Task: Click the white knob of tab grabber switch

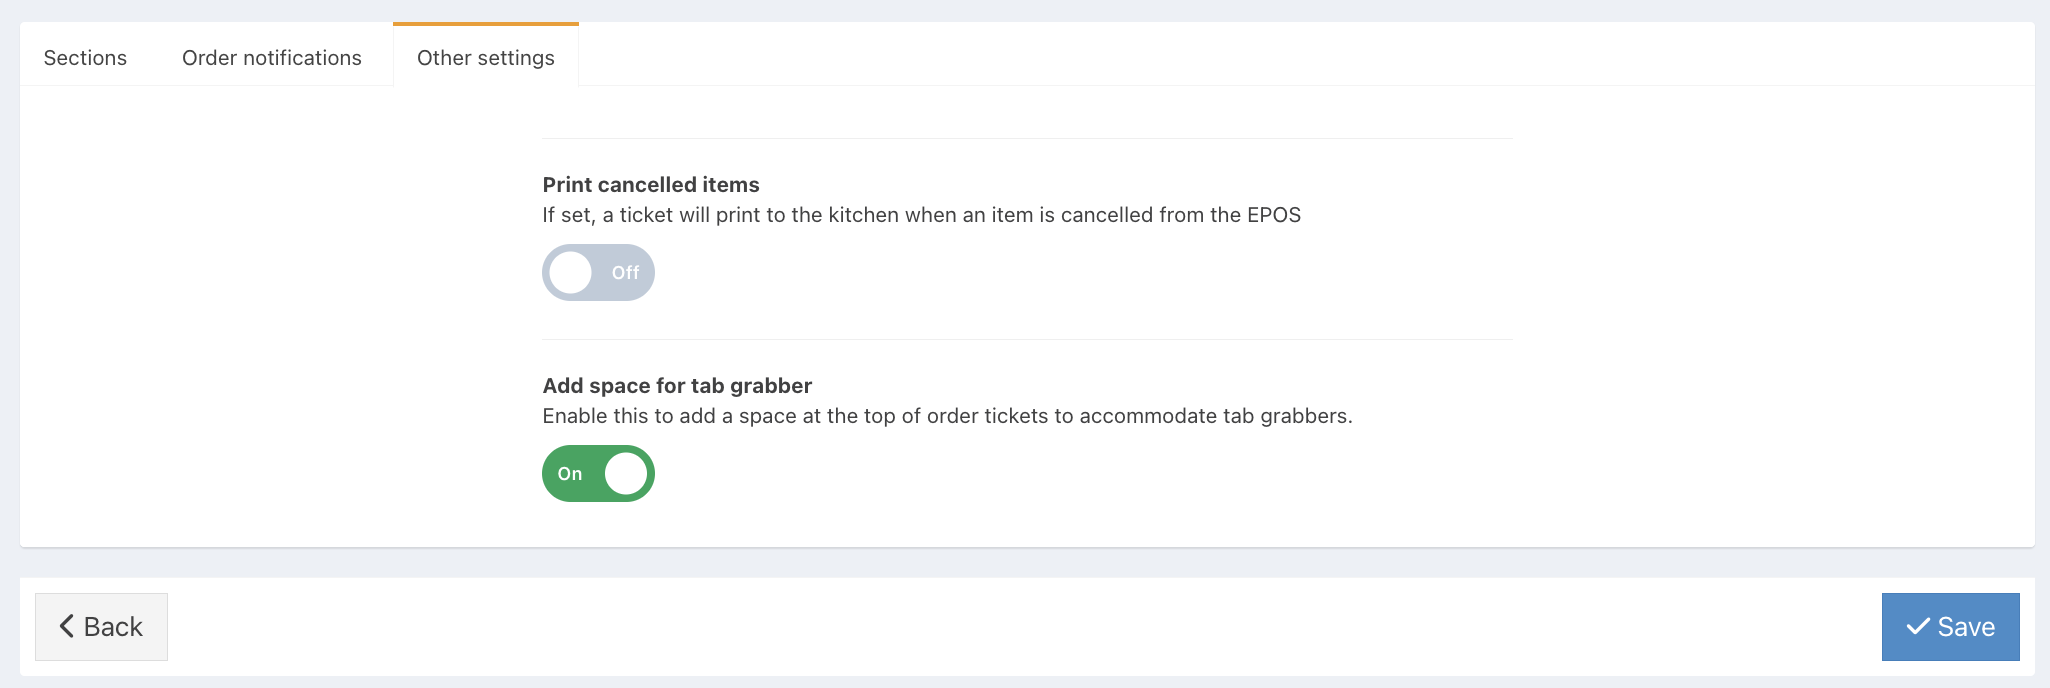Action: pos(626,474)
